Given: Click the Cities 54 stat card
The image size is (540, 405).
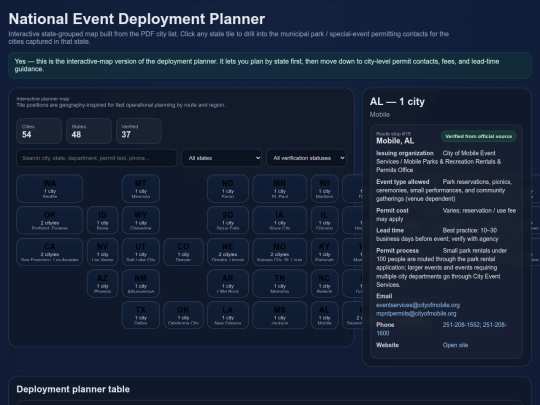Looking at the screenshot, I should click(x=39, y=131).
